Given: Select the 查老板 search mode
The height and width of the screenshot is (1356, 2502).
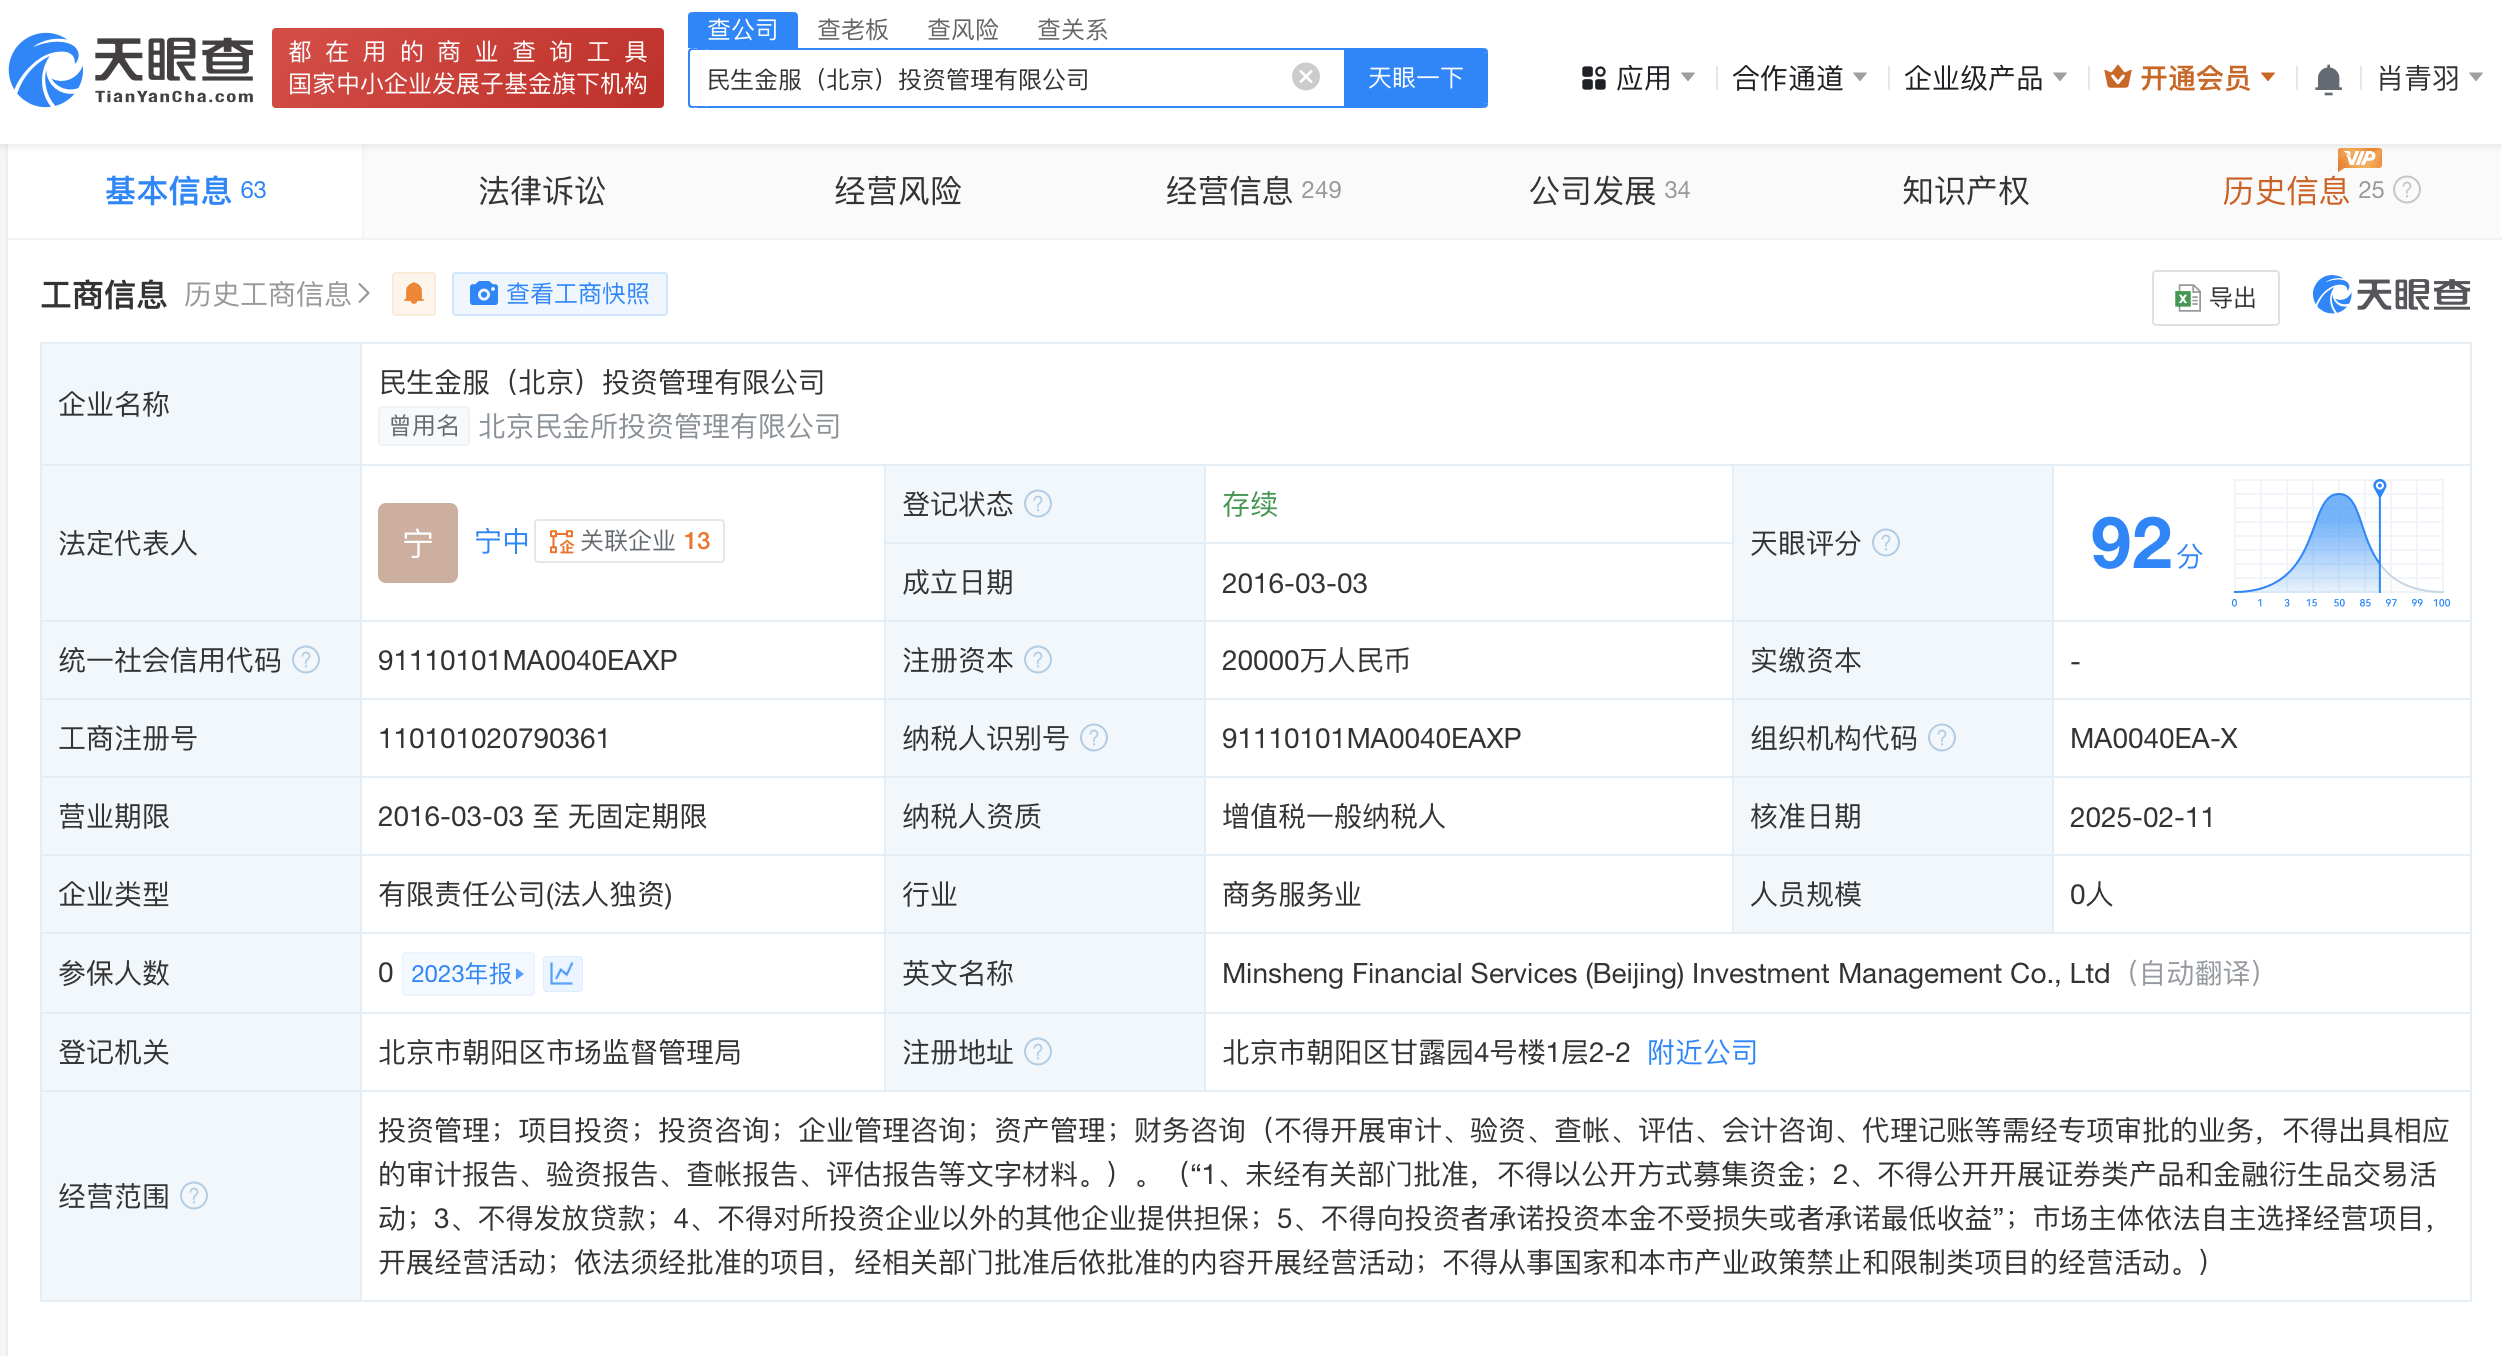Looking at the screenshot, I should 852,29.
